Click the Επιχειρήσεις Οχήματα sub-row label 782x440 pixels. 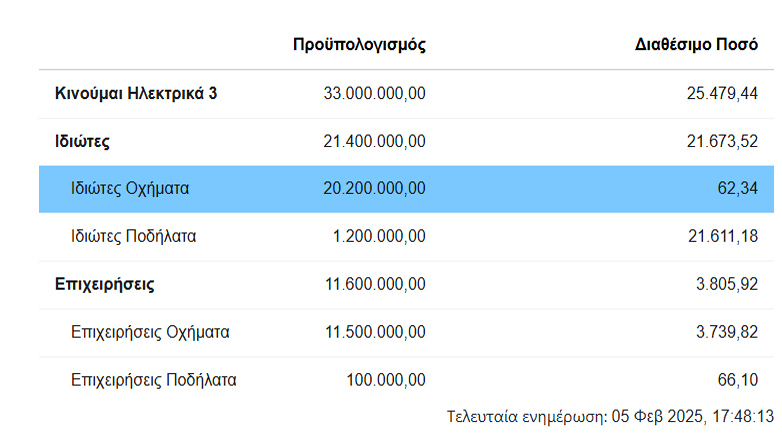(x=151, y=332)
